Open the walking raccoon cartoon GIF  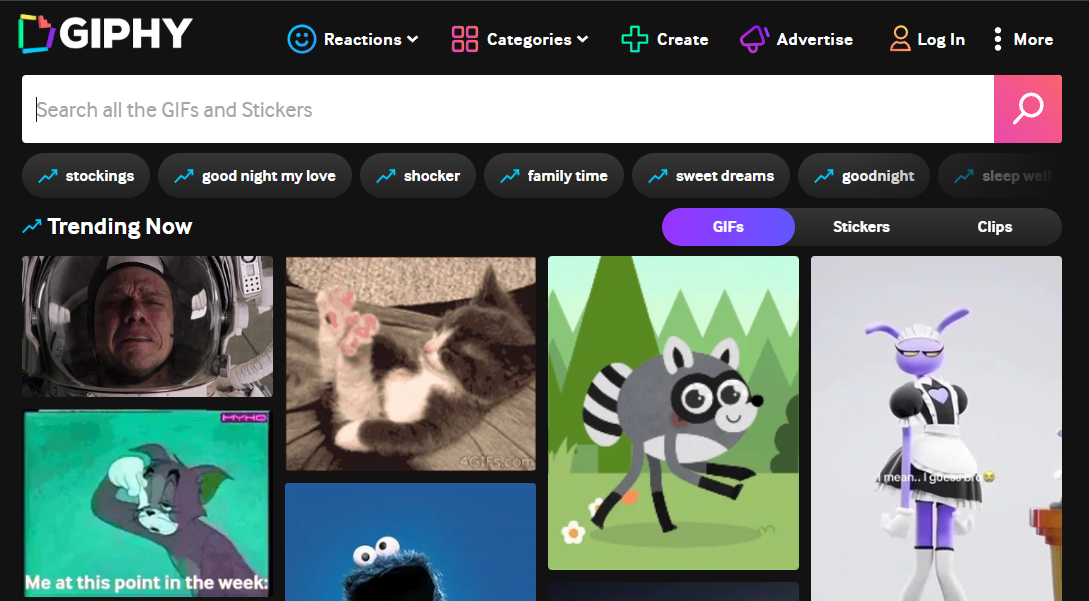(673, 413)
